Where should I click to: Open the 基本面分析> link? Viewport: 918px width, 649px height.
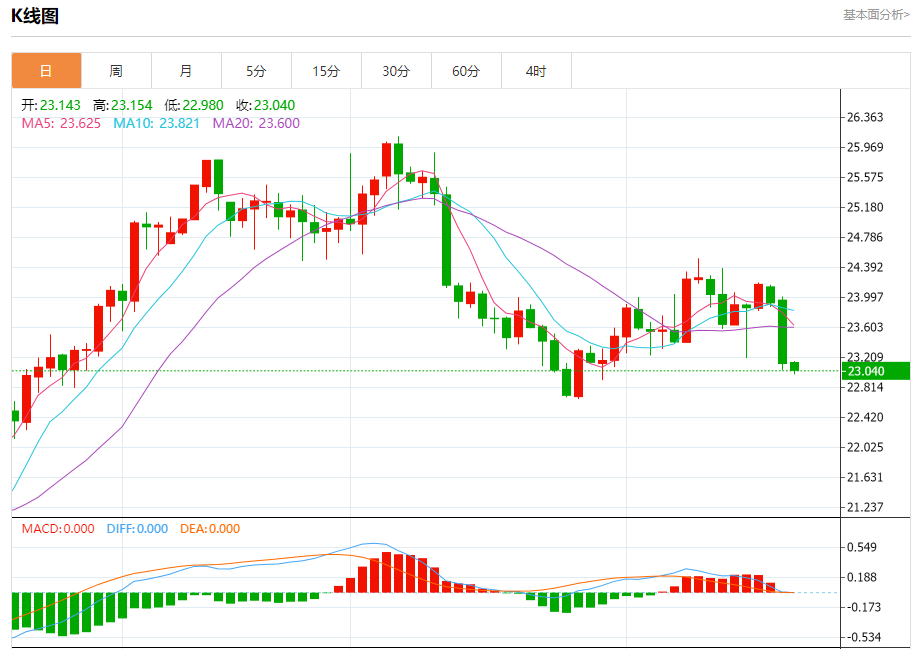(876, 15)
